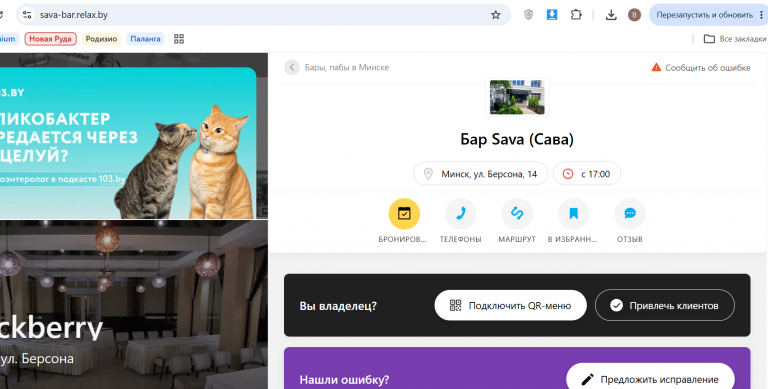Click the Отзыв speech bubble icon
The height and width of the screenshot is (389, 768).
(630, 214)
